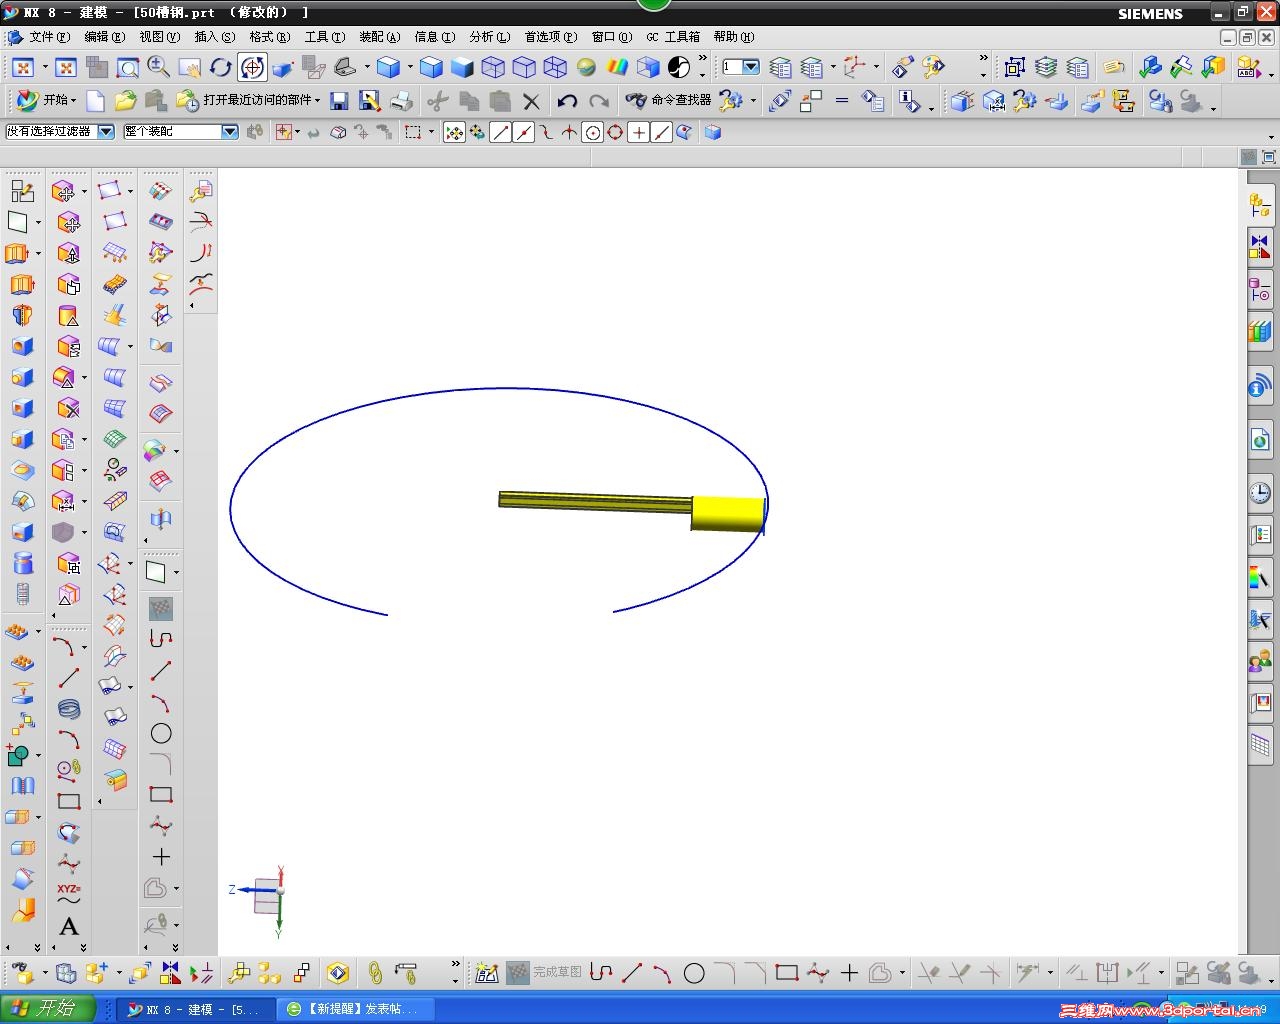The width and height of the screenshot is (1280, 1024).
Task: Click the Delete X icon
Action: point(531,101)
